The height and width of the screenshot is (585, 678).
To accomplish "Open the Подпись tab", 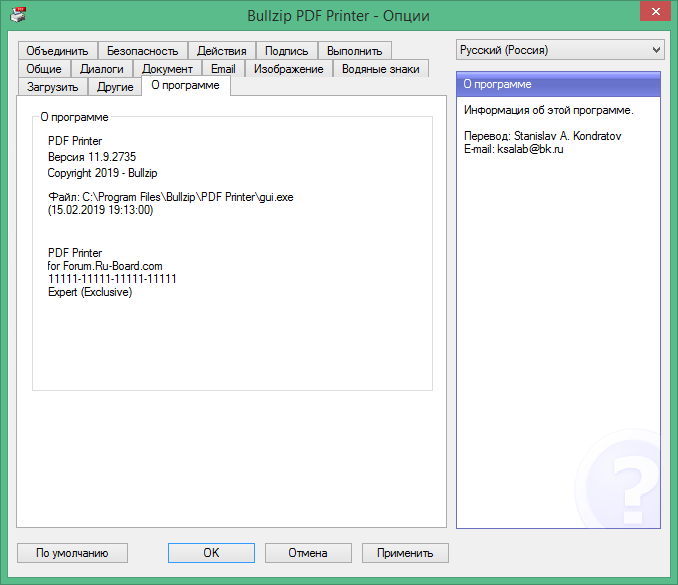I will pos(287,51).
